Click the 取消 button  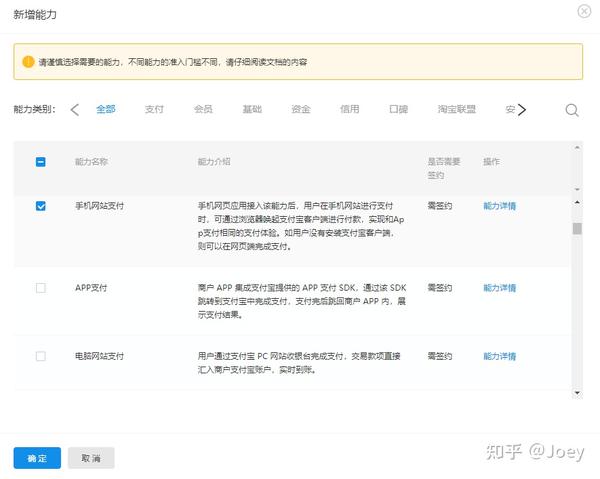91,458
